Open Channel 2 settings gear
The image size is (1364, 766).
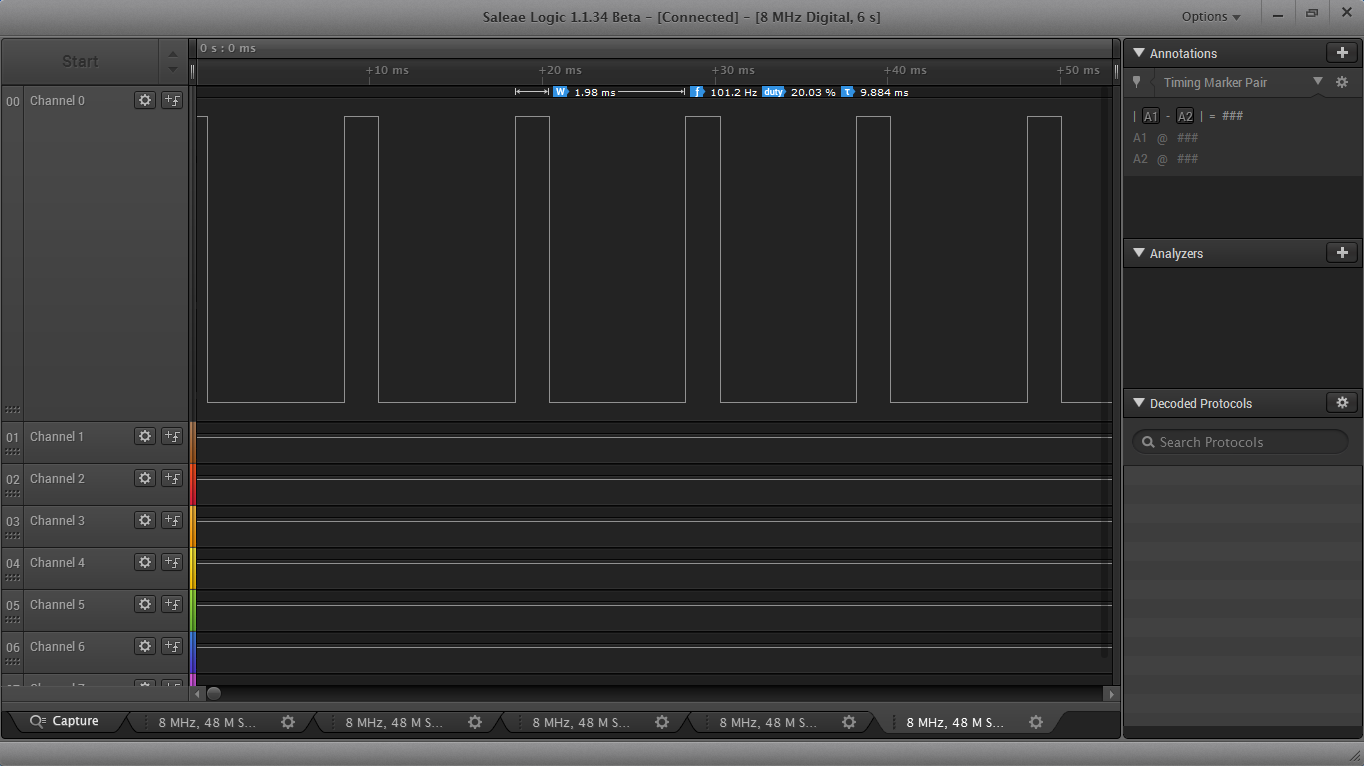tap(145, 478)
